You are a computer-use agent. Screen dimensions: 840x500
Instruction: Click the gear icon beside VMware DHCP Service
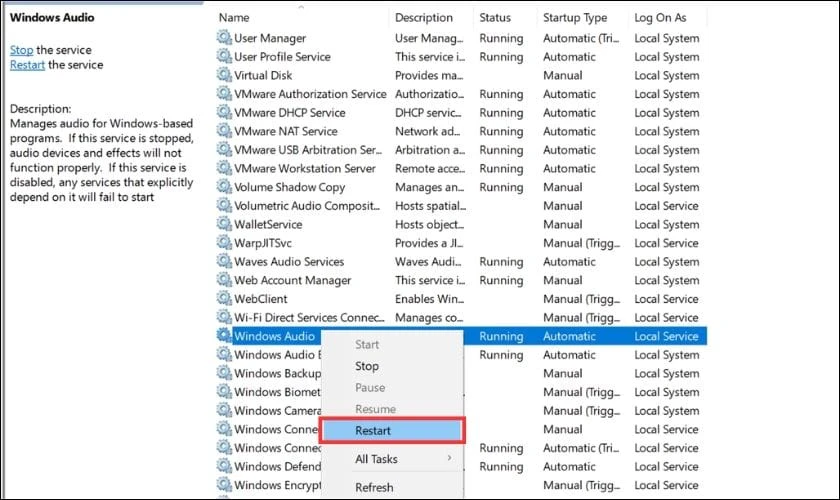click(224, 112)
